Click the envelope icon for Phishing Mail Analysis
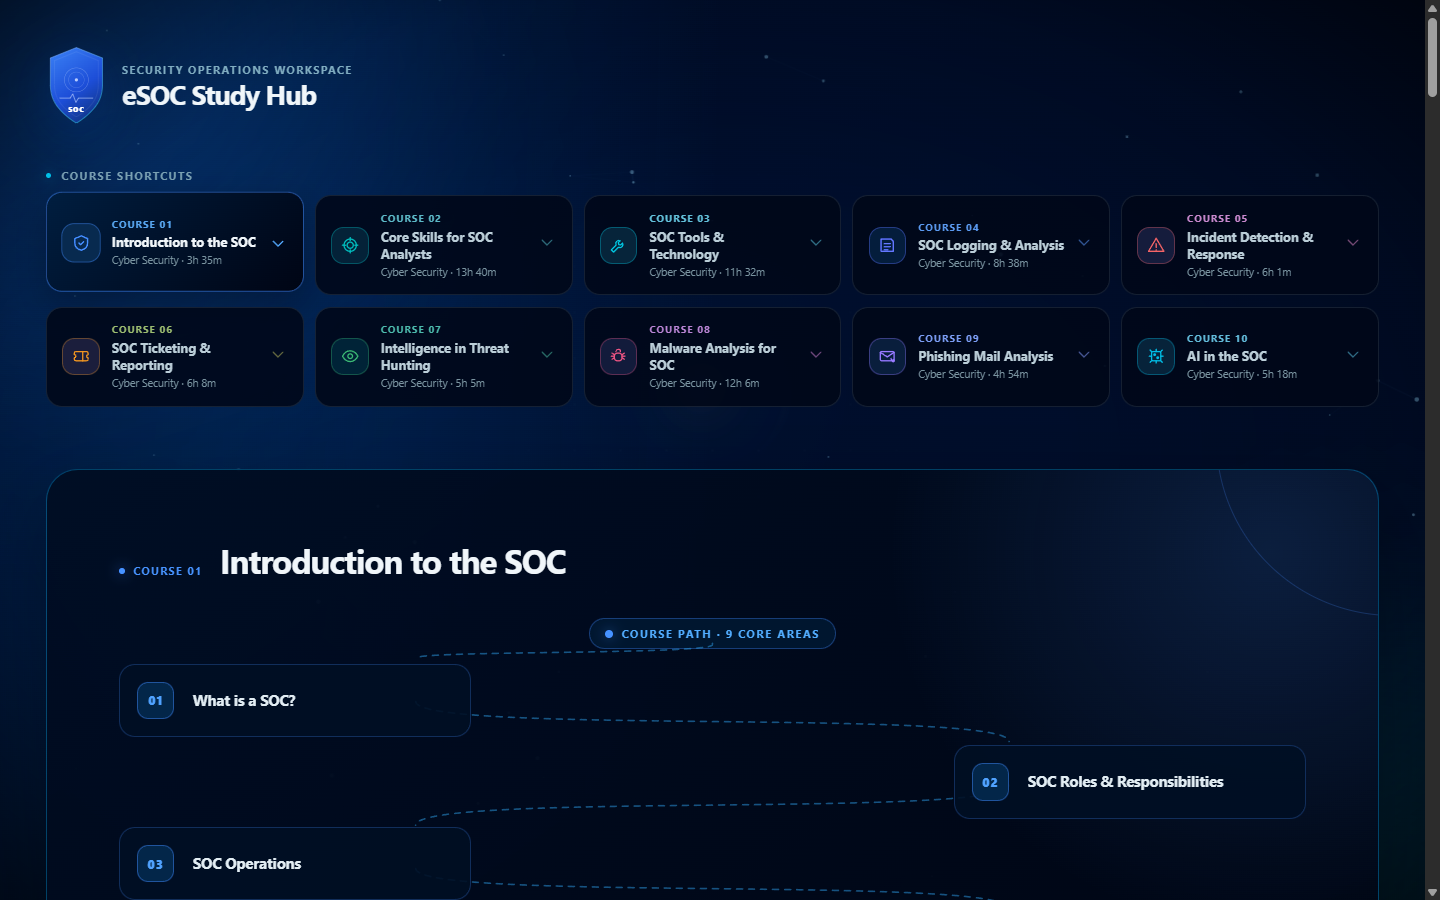1440x900 pixels. pyautogui.click(x=887, y=356)
